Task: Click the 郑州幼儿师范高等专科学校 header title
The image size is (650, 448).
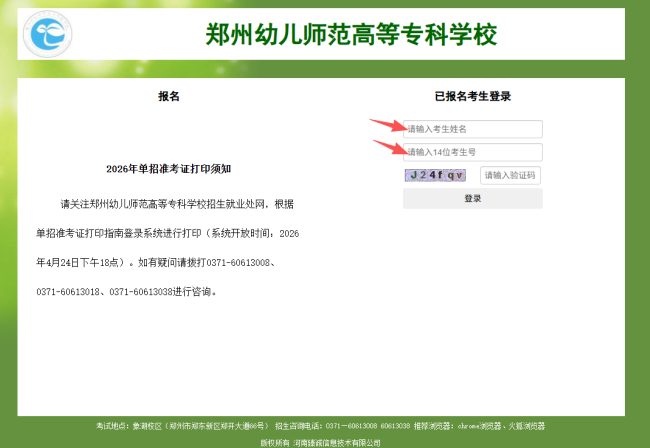Action: click(x=350, y=35)
